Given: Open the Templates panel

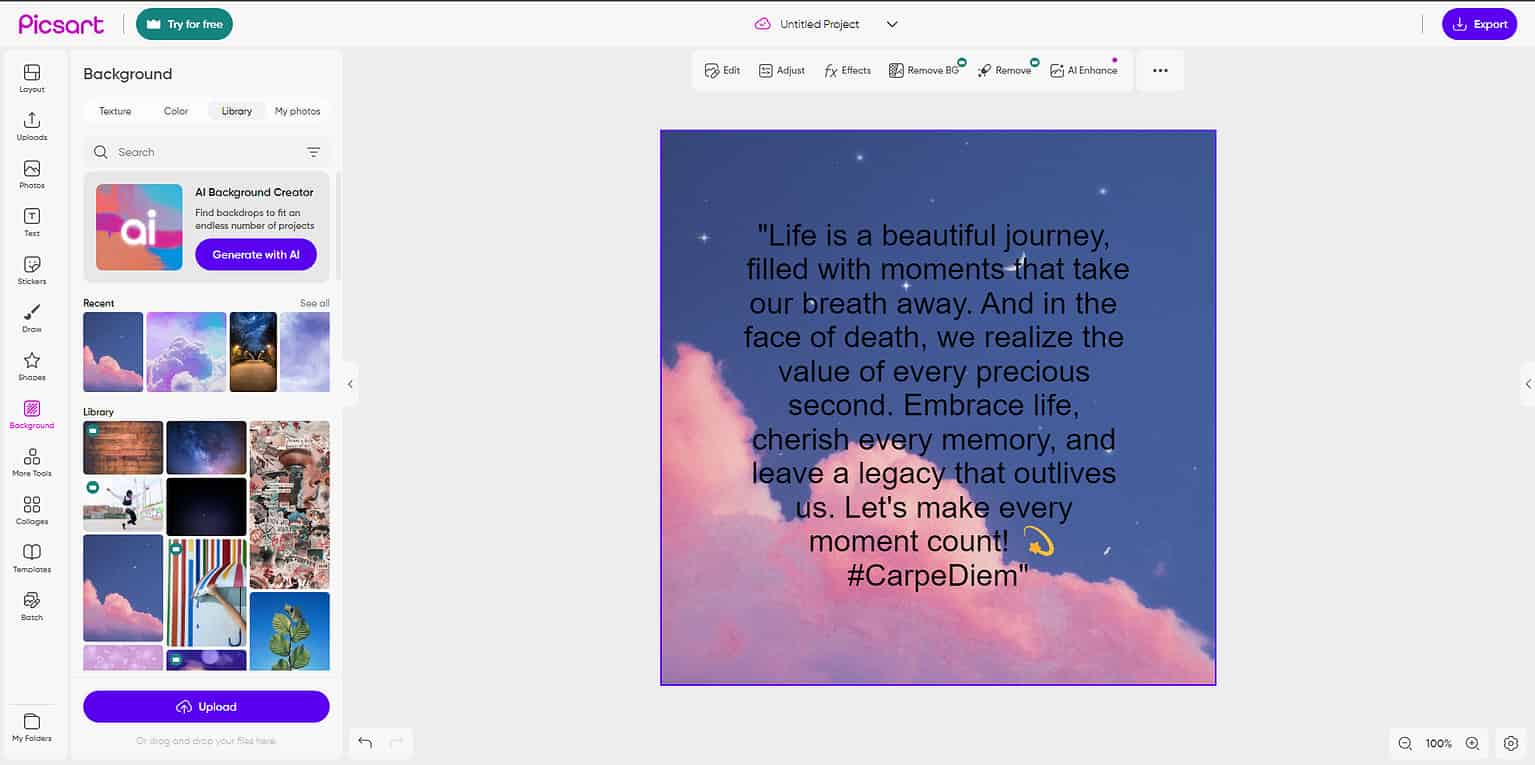Looking at the screenshot, I should (x=31, y=558).
